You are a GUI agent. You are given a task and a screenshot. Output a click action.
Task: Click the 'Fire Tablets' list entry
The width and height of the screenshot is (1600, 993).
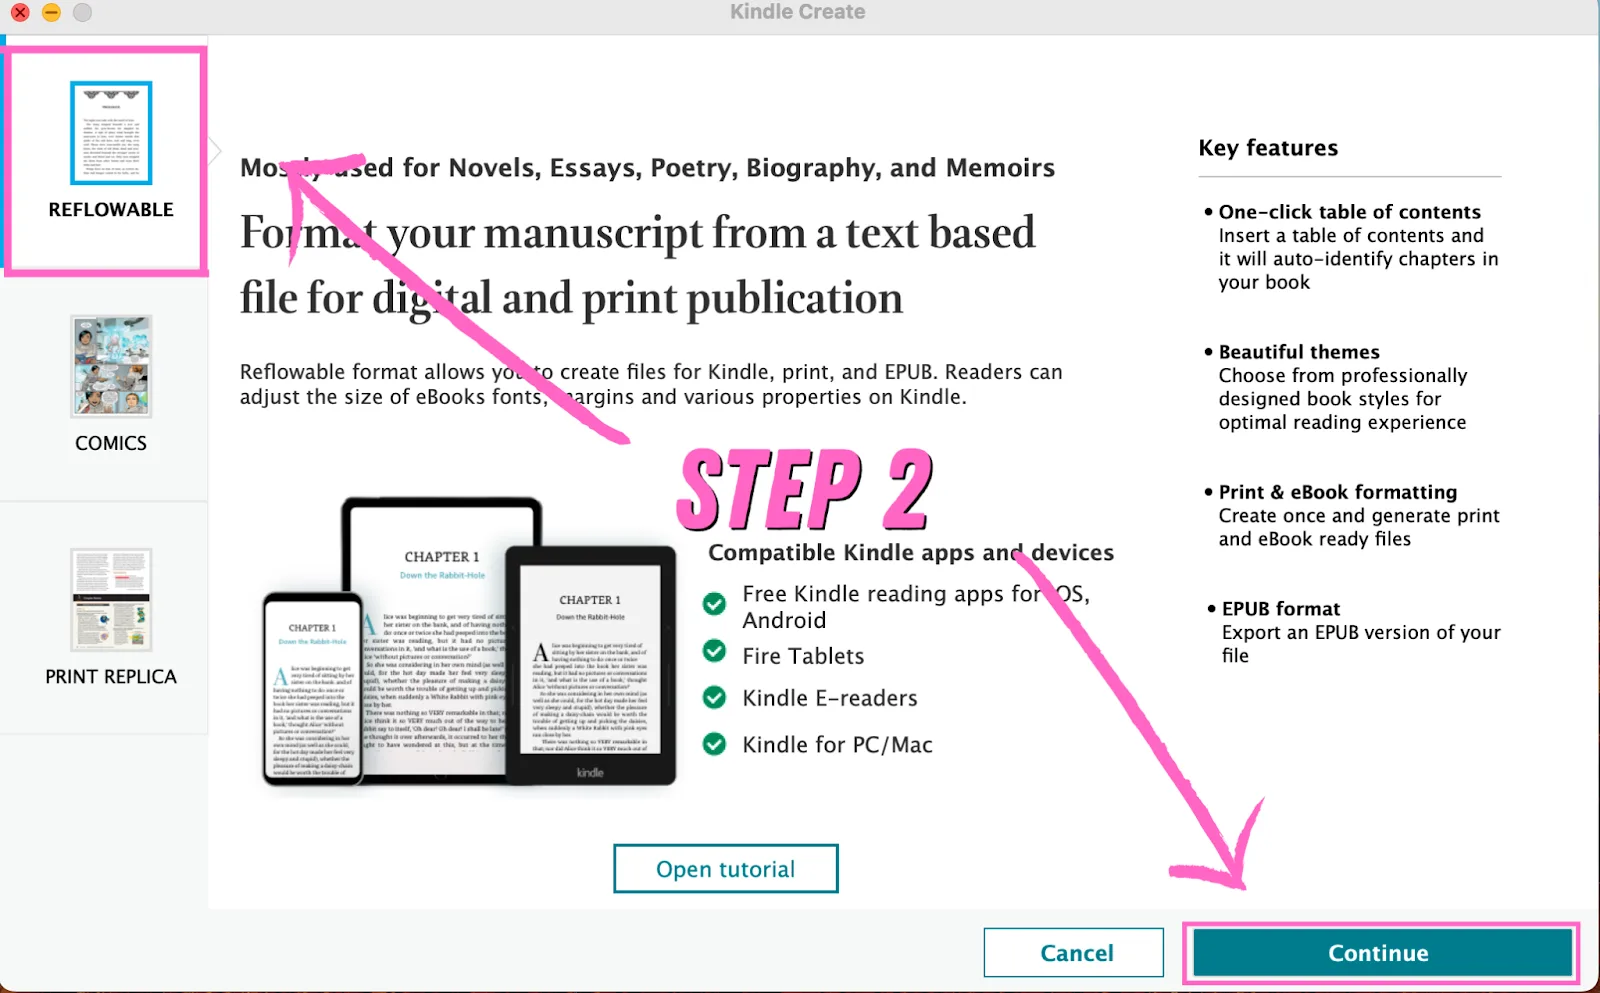coord(803,656)
